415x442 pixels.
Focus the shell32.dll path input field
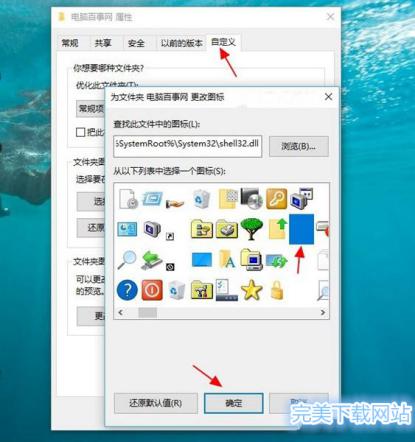[x=187, y=146]
